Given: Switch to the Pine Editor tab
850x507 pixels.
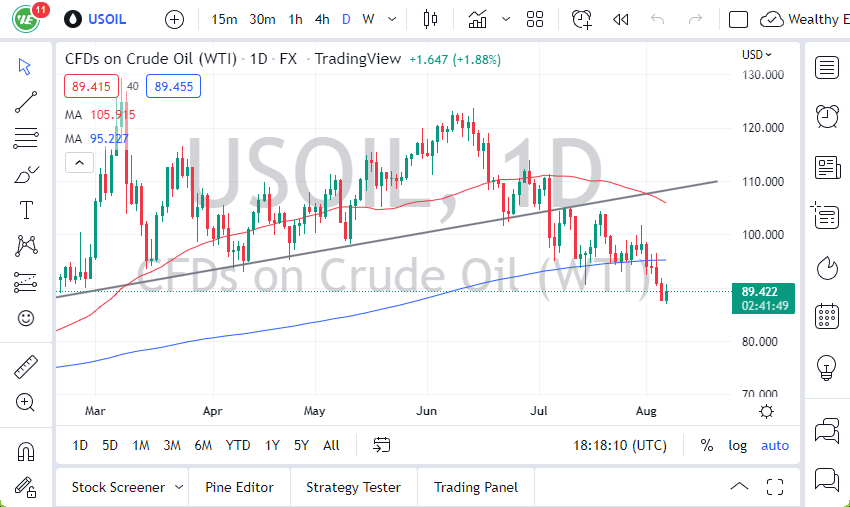Looking at the screenshot, I should (240, 487).
